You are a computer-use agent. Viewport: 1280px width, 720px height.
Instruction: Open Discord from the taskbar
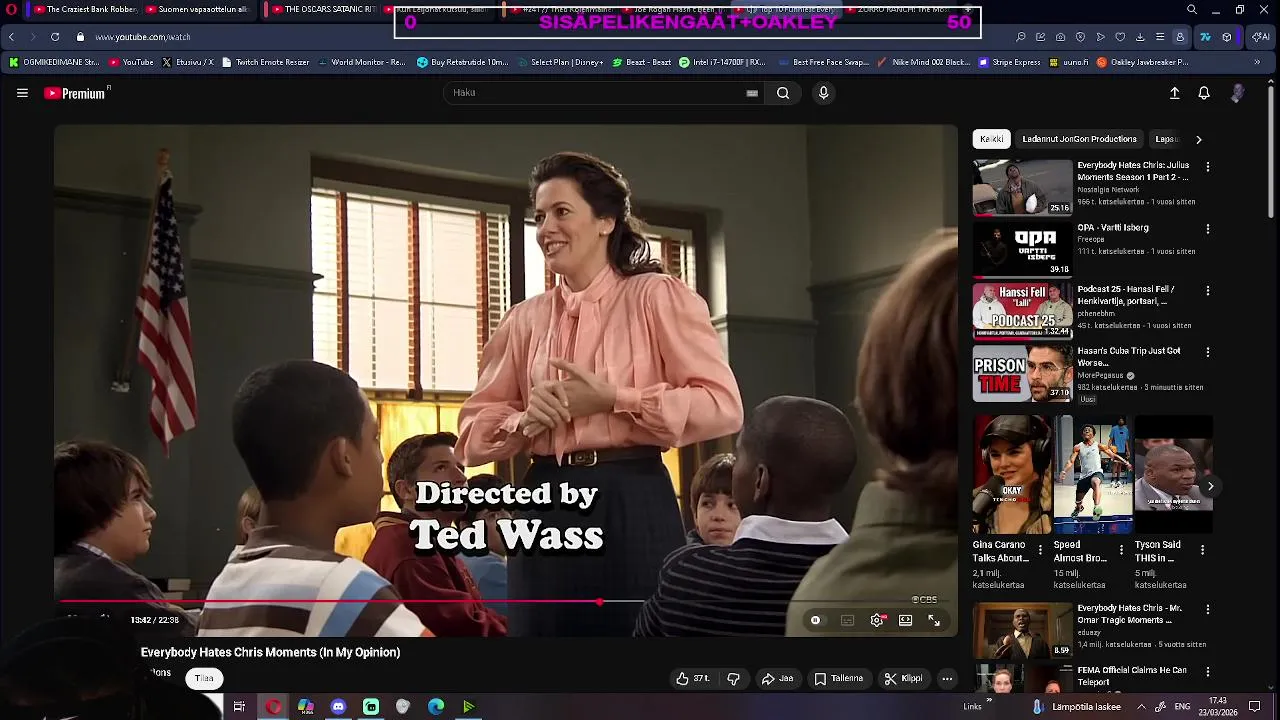(338, 707)
